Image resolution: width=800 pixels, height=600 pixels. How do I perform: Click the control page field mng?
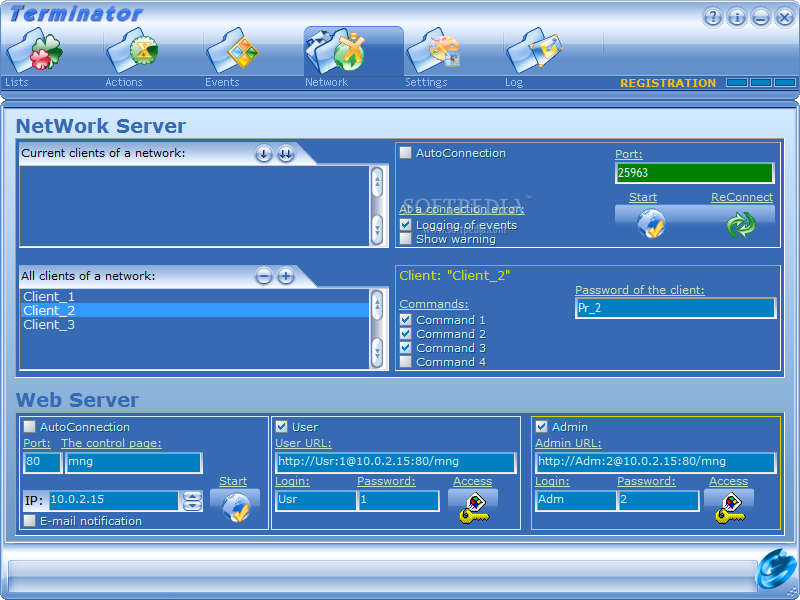click(134, 462)
